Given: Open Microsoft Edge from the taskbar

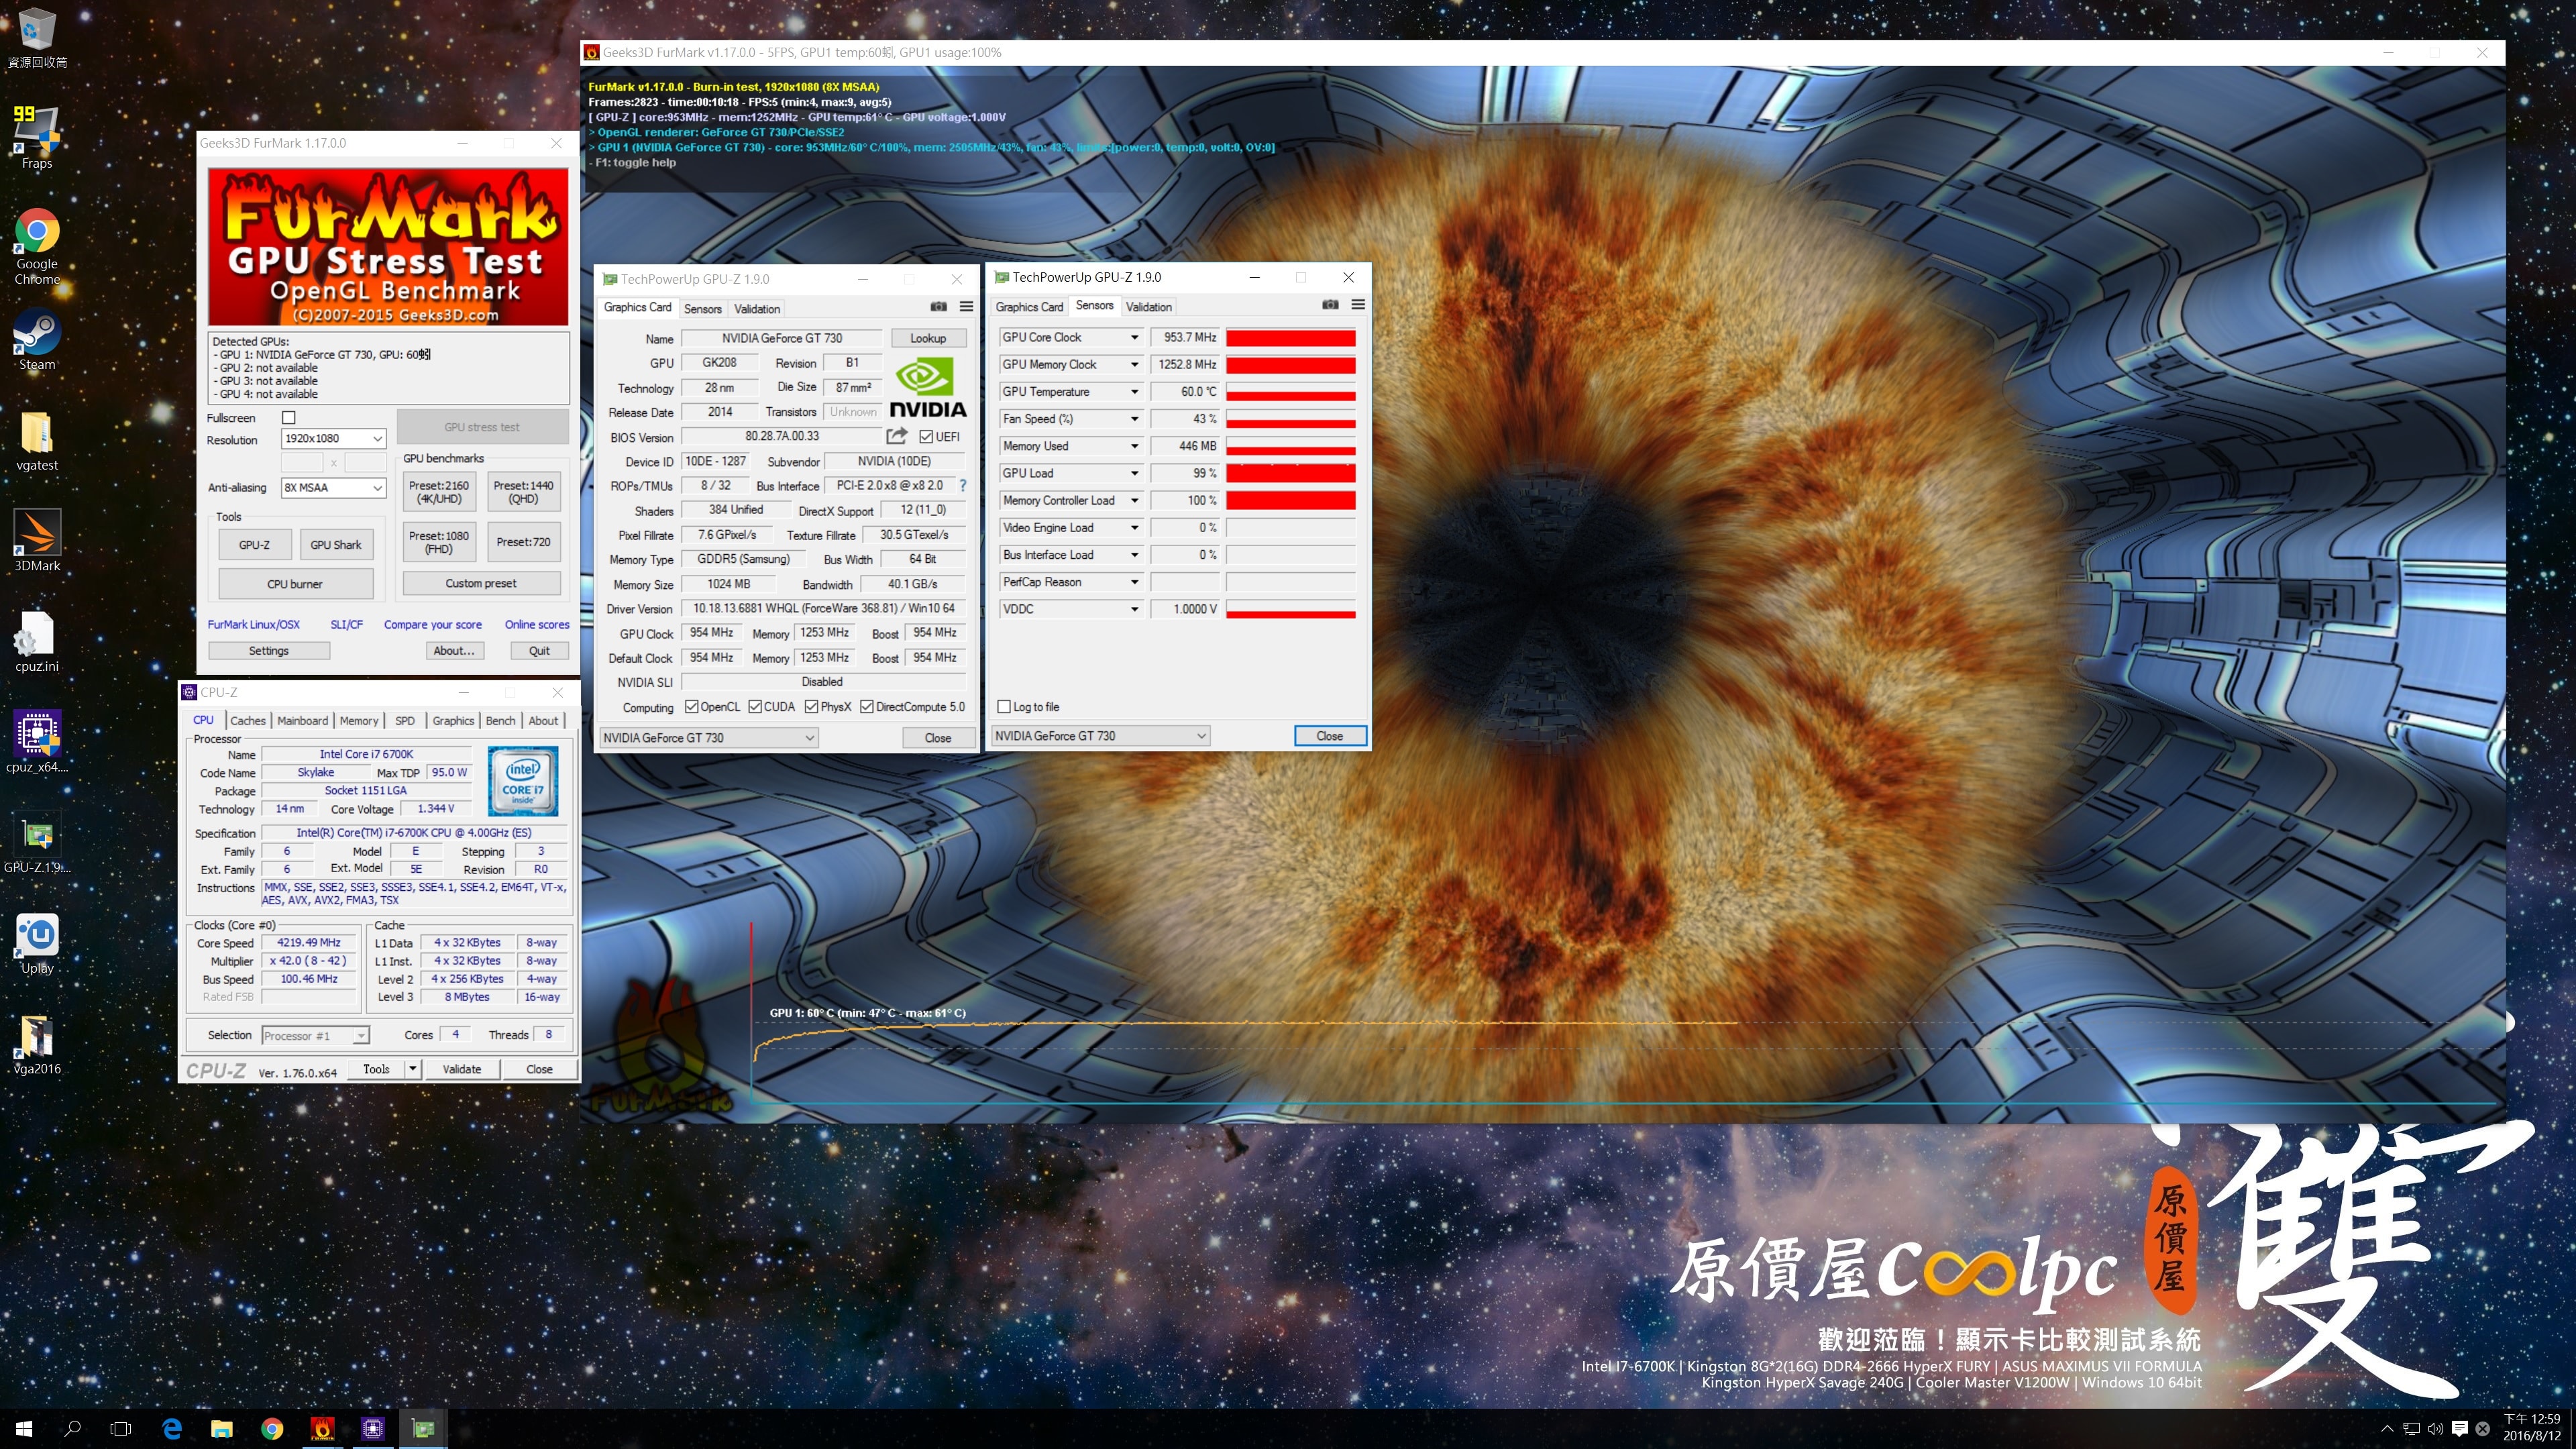Looking at the screenshot, I should [x=172, y=1428].
